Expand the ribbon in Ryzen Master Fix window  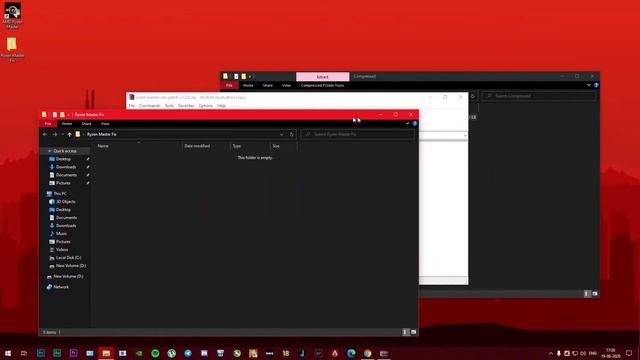coord(407,124)
